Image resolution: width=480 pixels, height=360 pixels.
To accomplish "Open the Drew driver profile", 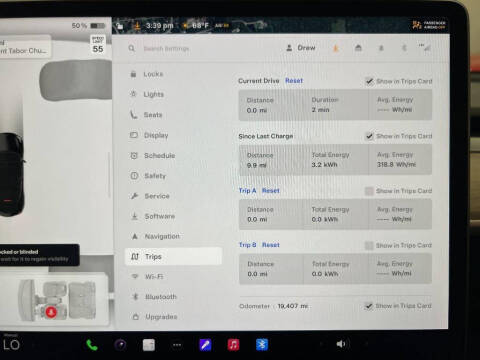I will pyautogui.click(x=301, y=48).
